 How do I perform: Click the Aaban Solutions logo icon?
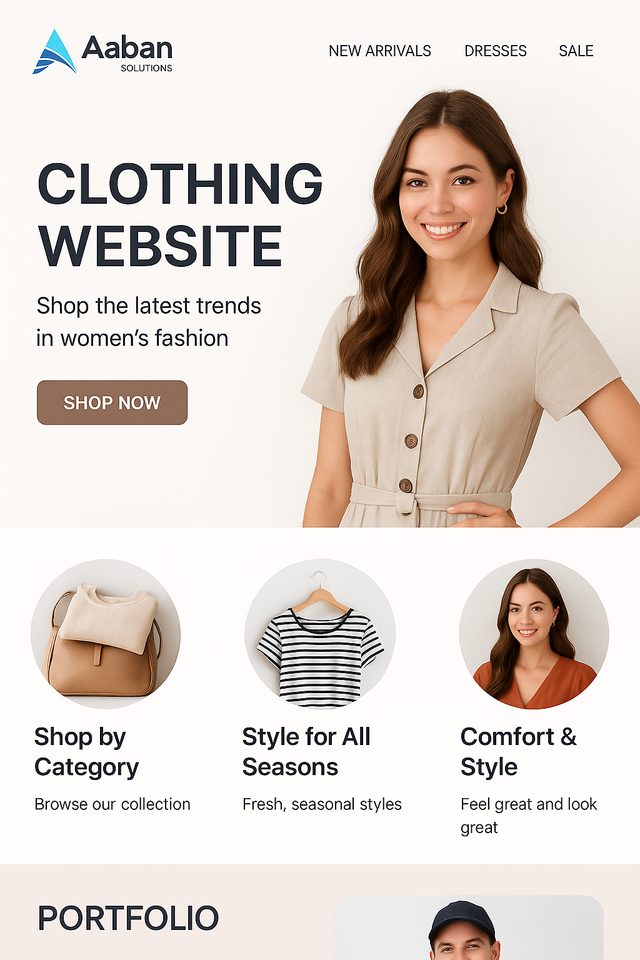[55, 52]
